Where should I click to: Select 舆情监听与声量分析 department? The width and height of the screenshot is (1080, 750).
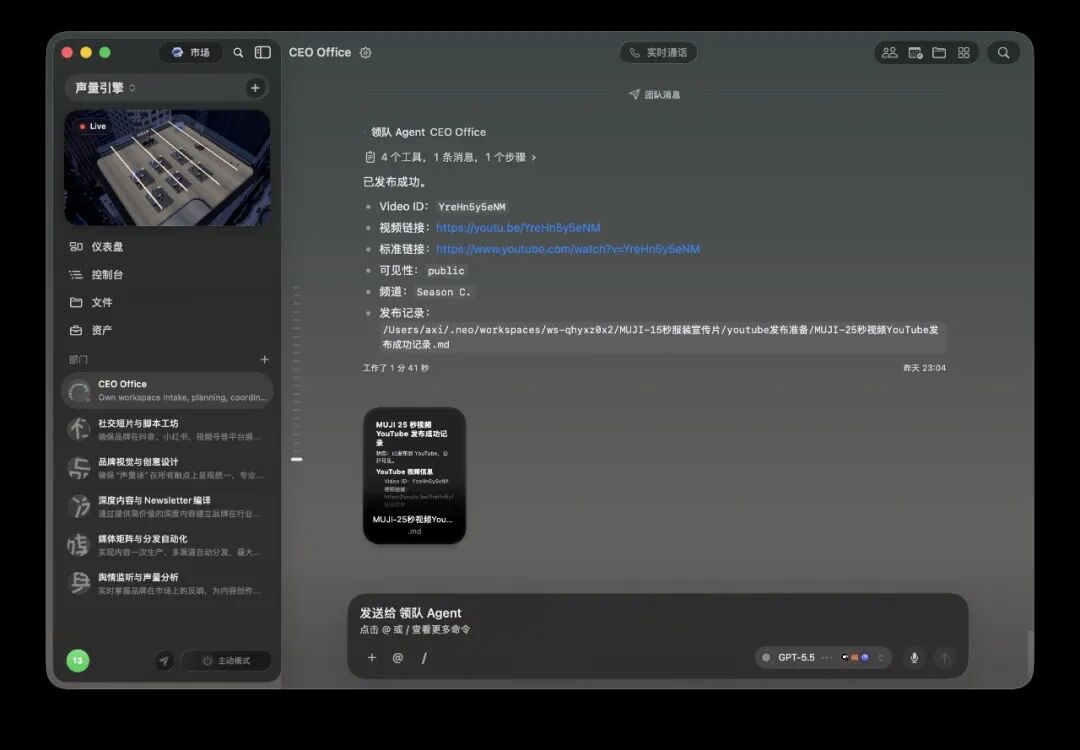pos(167,583)
